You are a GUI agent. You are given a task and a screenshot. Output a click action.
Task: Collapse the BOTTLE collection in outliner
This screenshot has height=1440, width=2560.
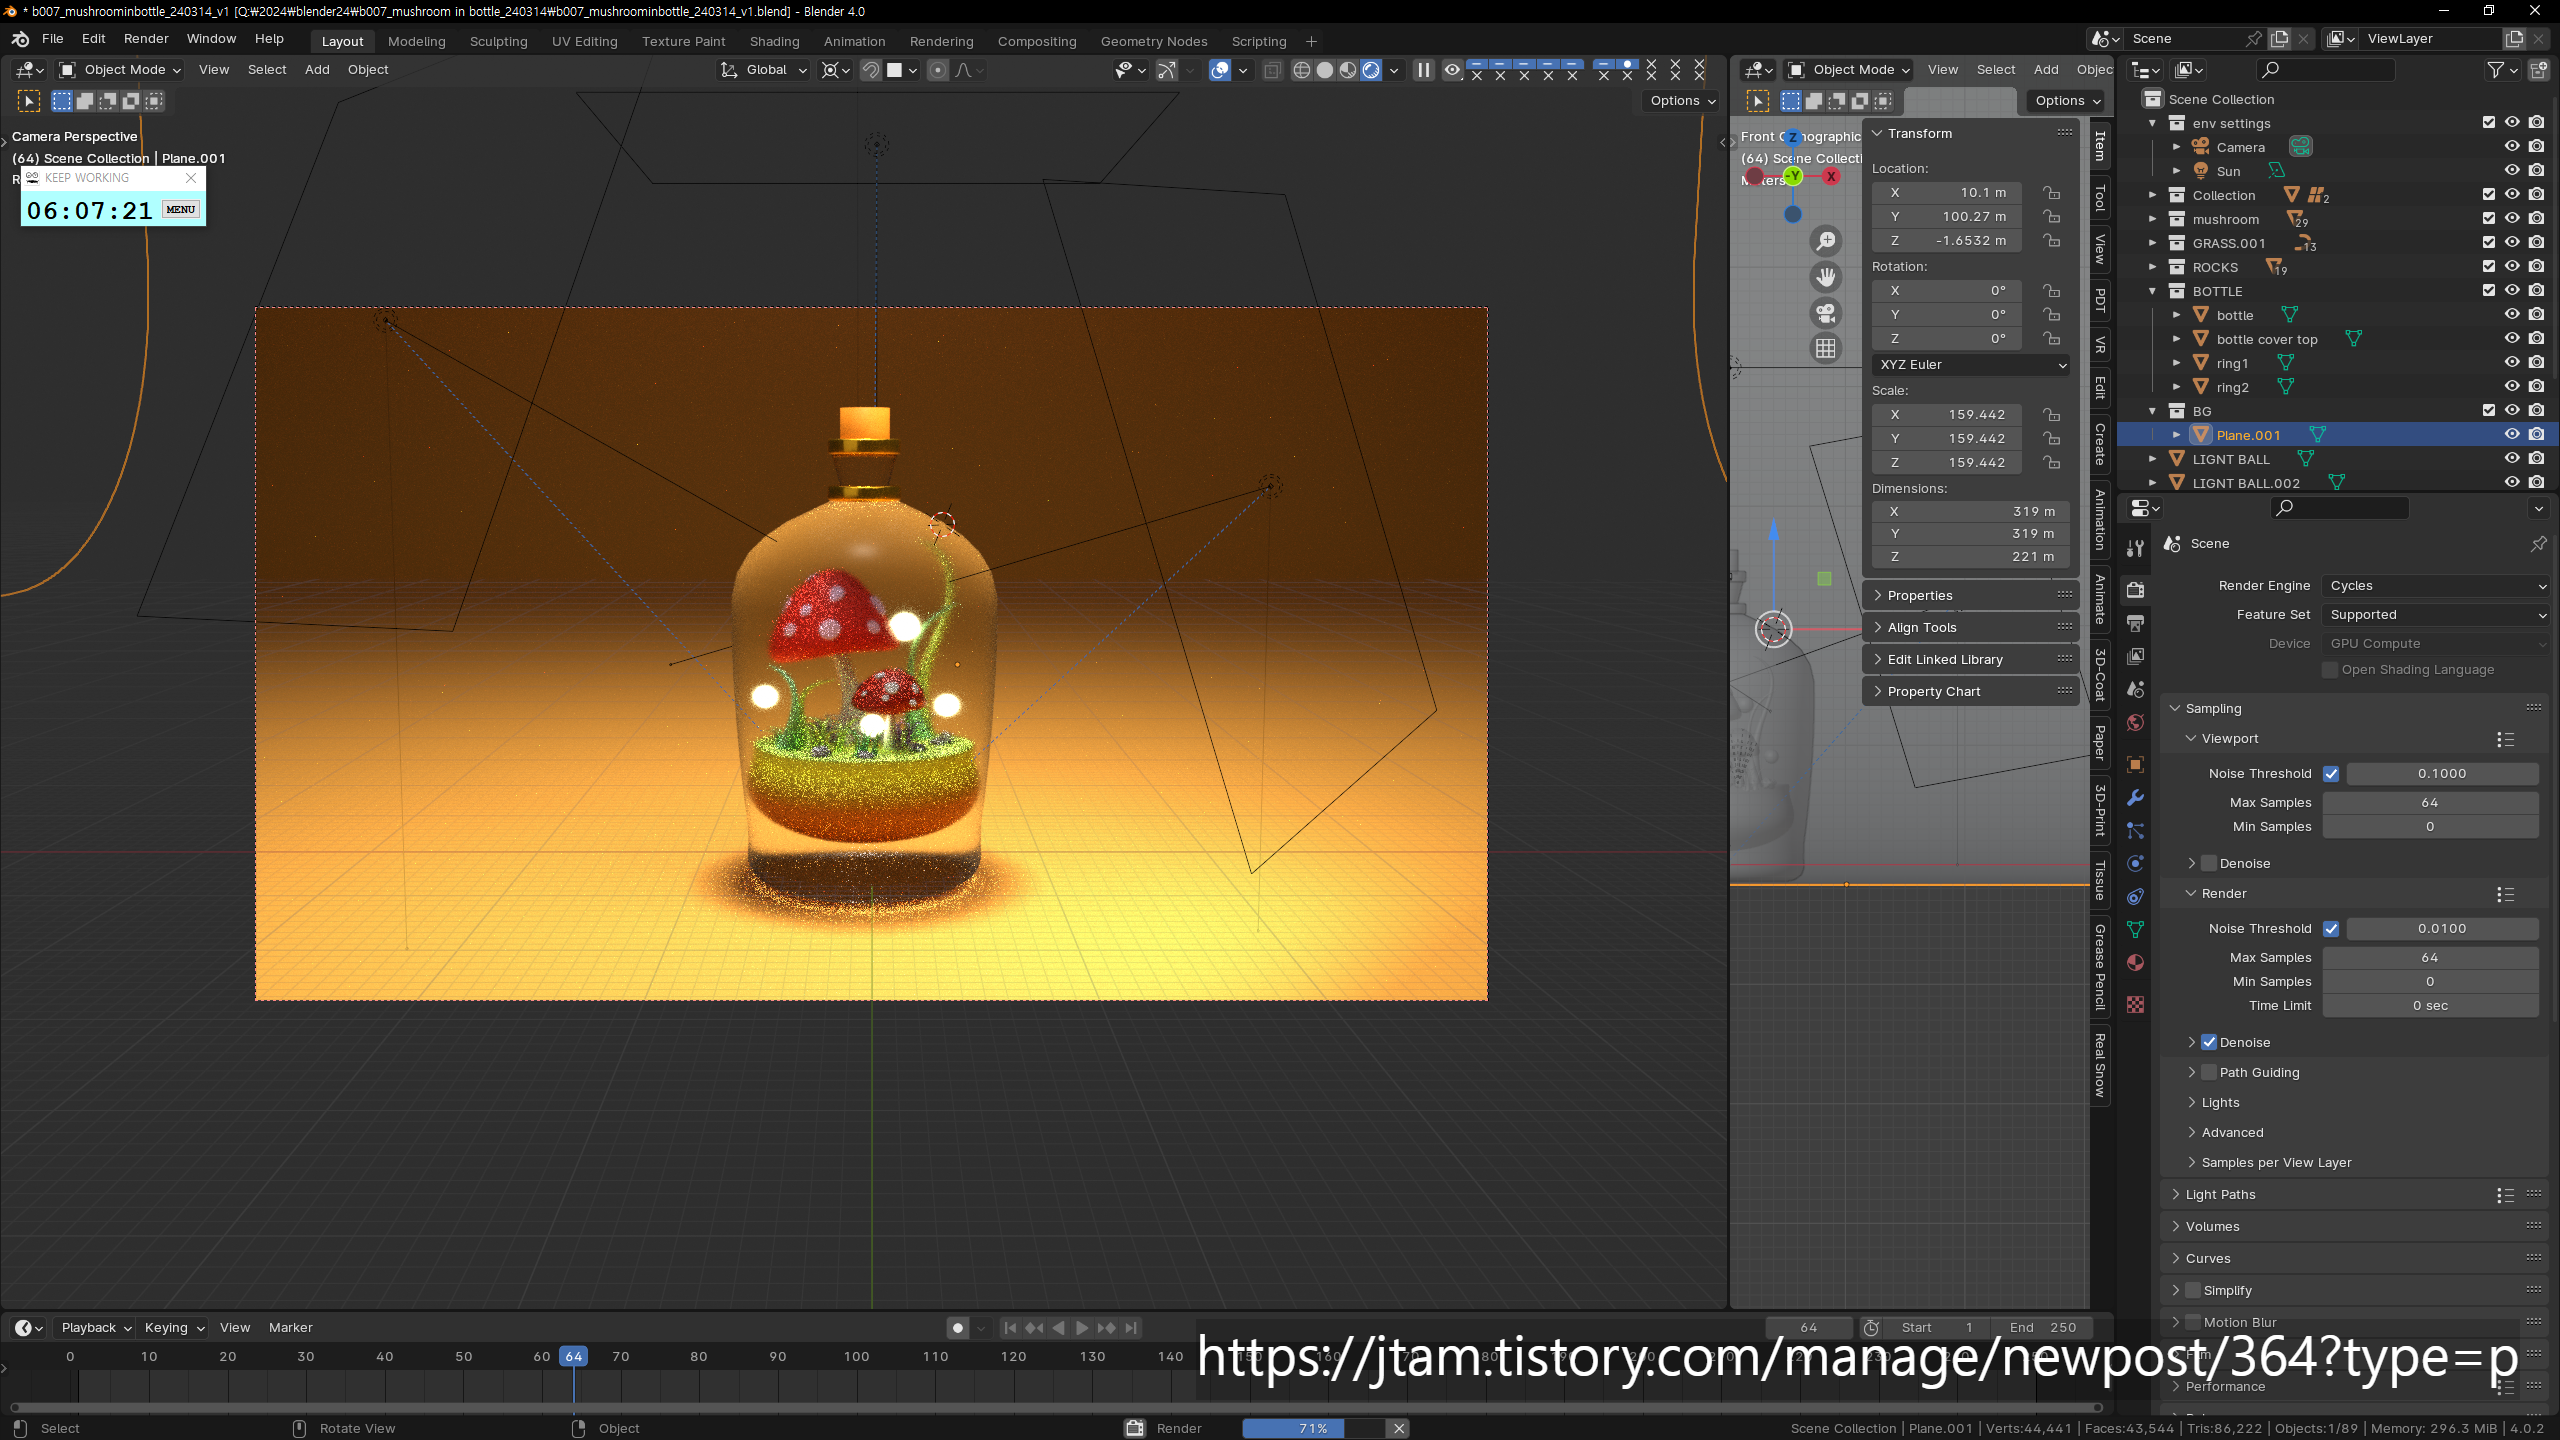point(2153,291)
